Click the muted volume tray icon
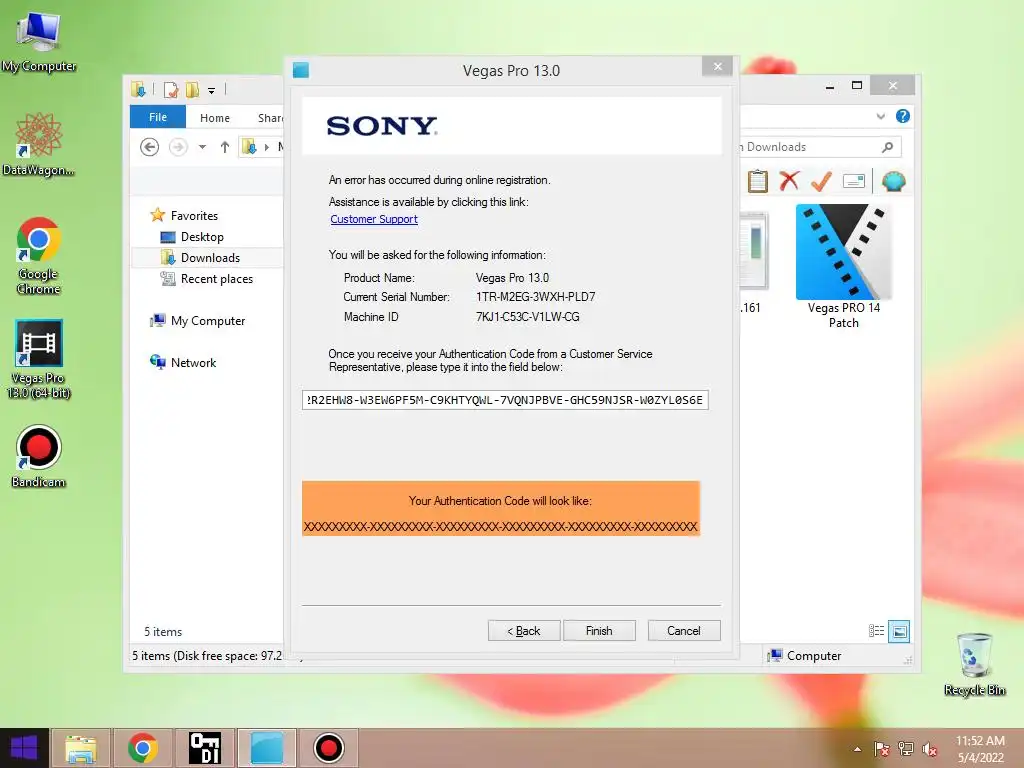The height and width of the screenshot is (768, 1024). coord(929,749)
